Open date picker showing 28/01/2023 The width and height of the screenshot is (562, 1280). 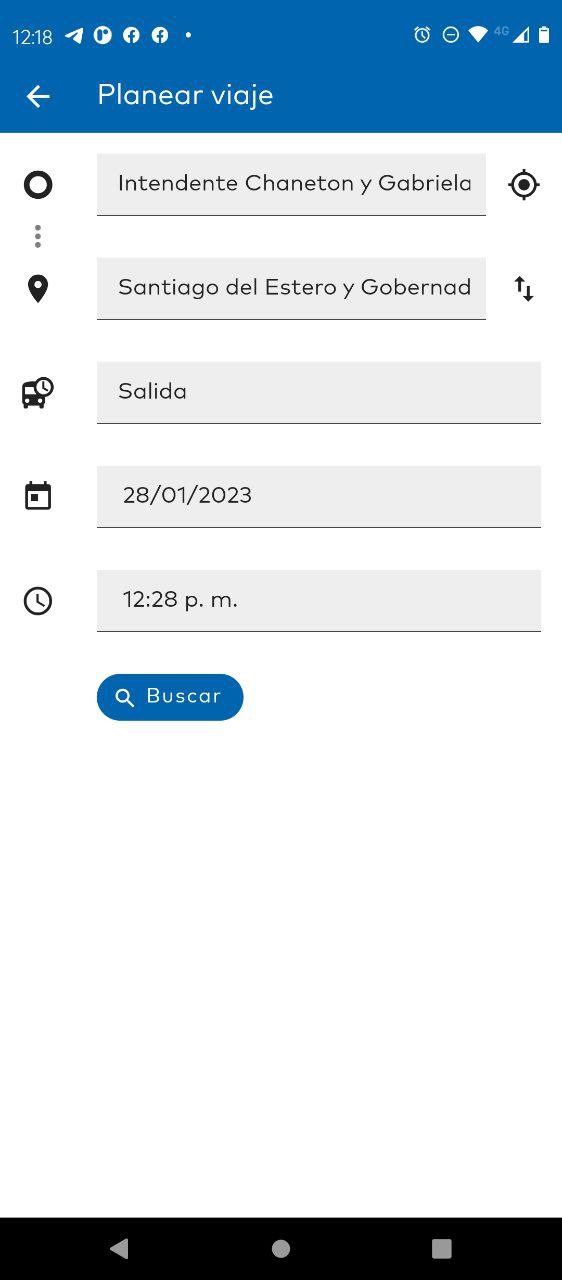(x=319, y=496)
